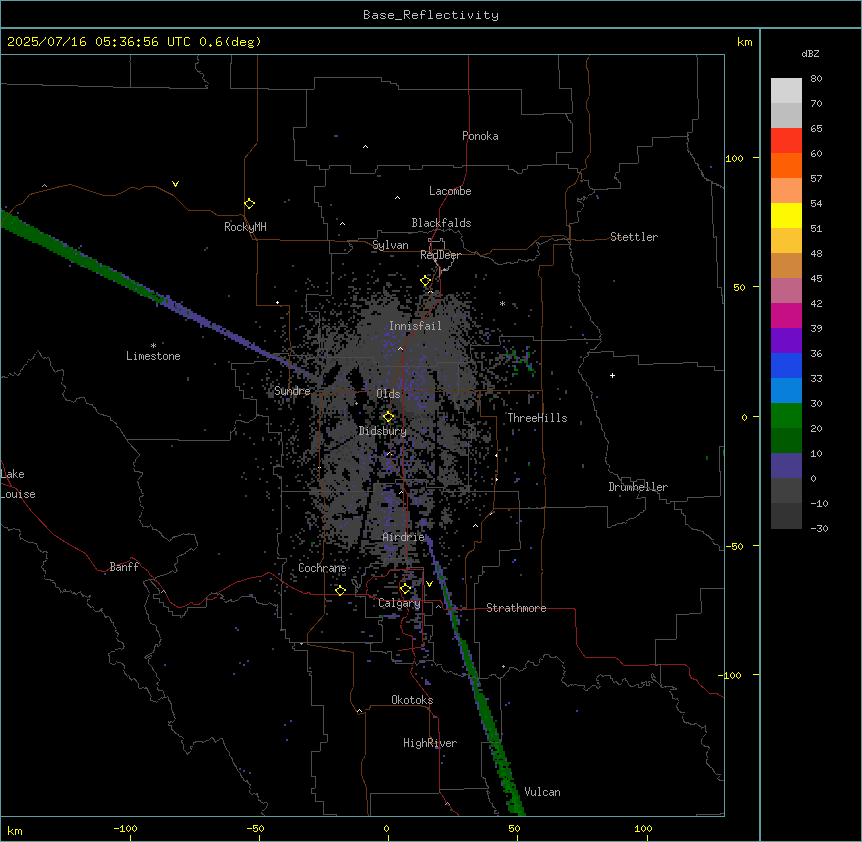Click the slate 0-10 dBZ legend swatch
This screenshot has height=842, width=862.
point(786,466)
